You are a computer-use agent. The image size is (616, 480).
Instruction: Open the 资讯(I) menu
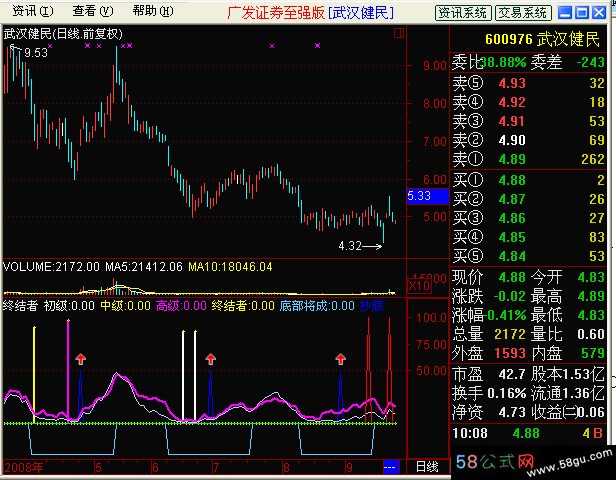tap(32, 11)
